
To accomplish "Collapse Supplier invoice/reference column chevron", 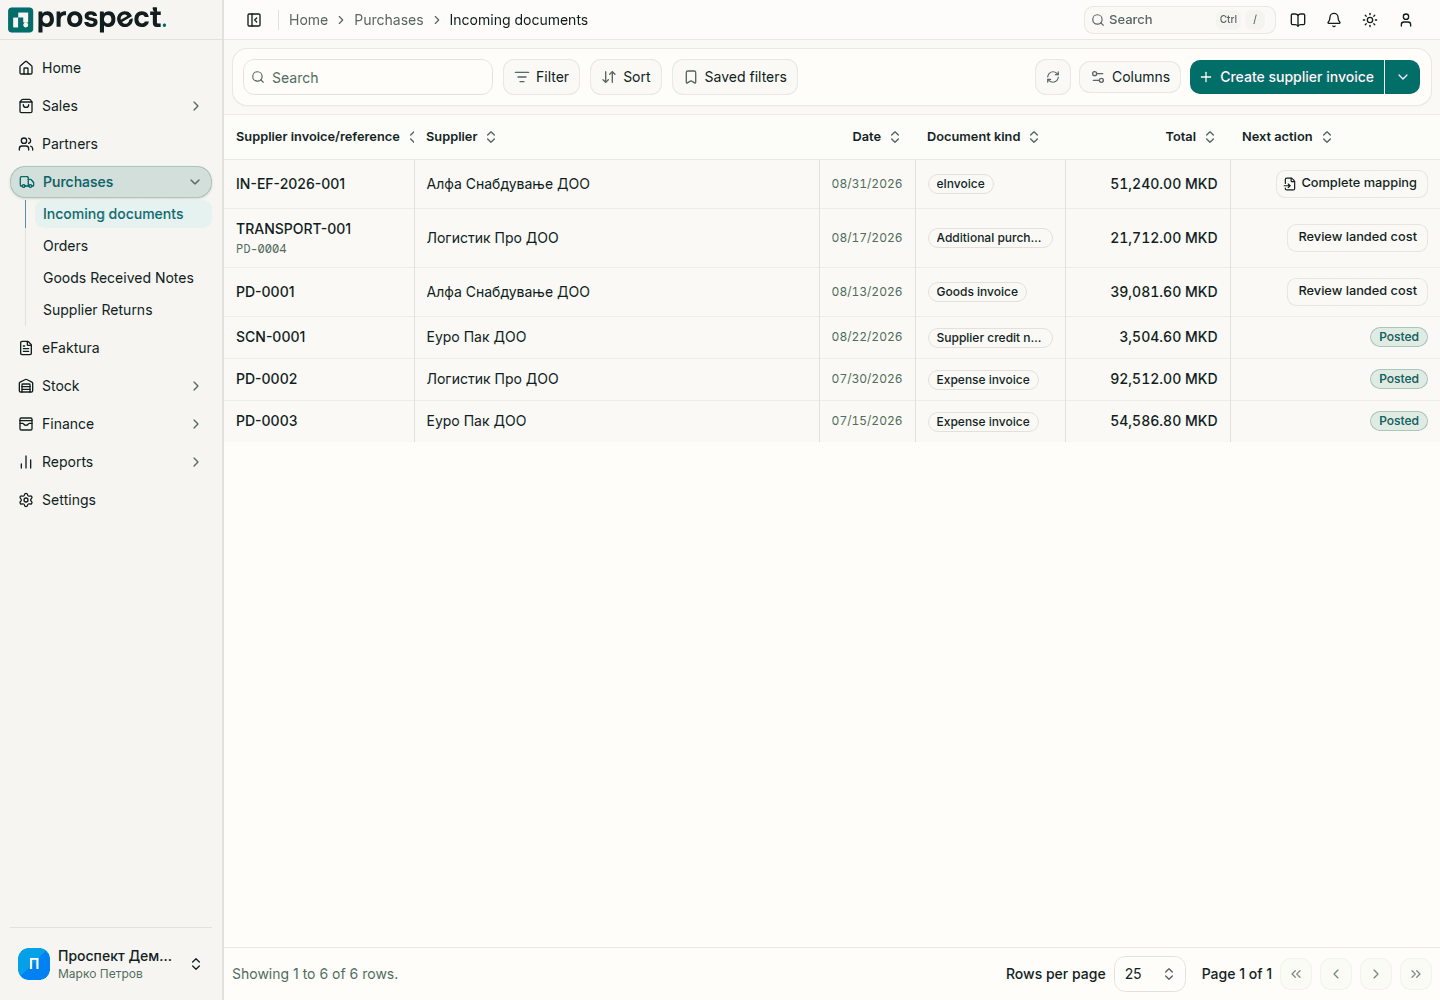I will click(412, 137).
